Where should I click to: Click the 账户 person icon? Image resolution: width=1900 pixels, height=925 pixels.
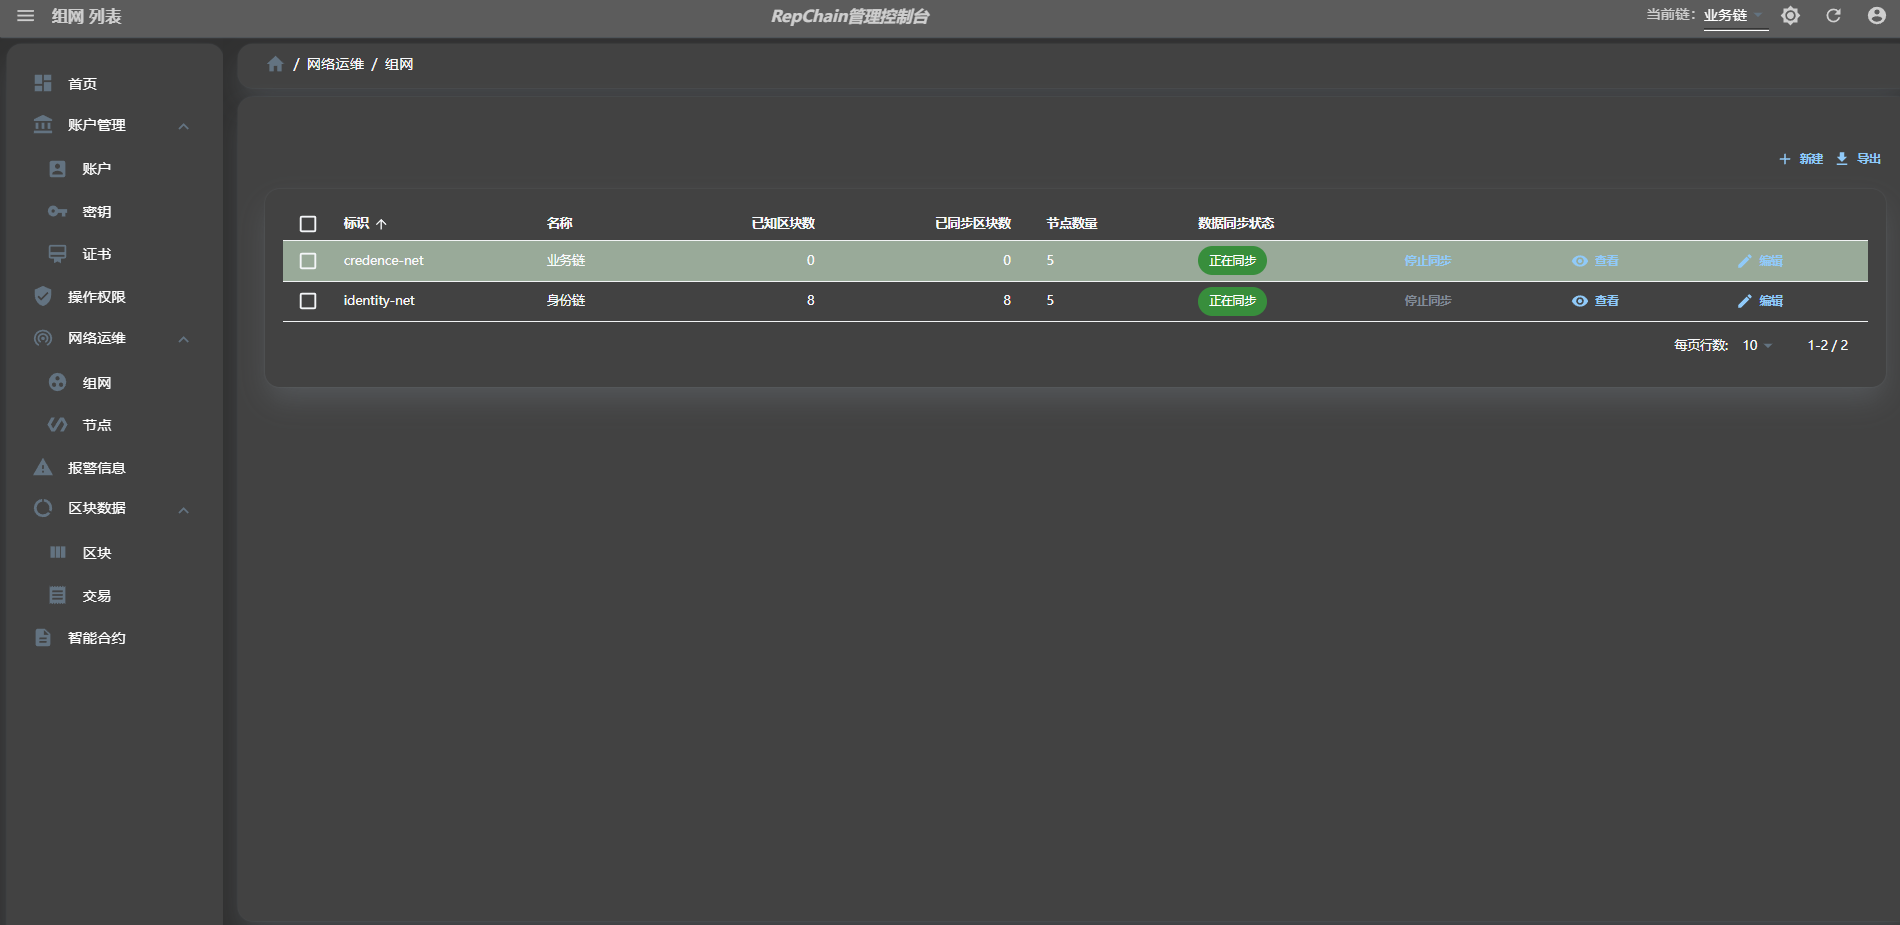point(58,169)
